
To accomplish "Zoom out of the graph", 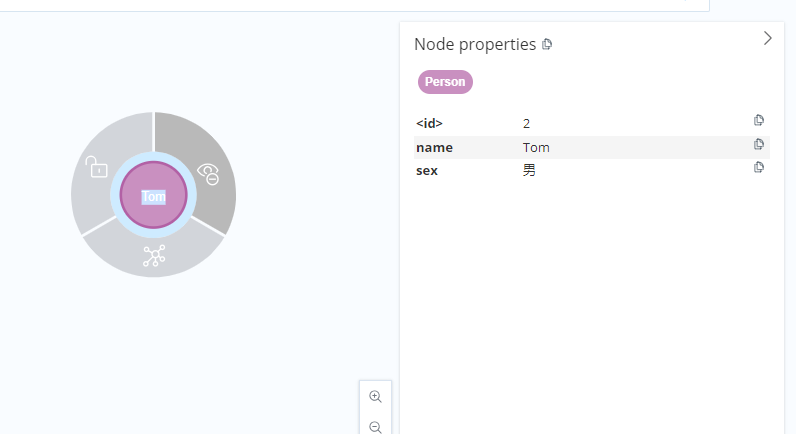I will click(x=376, y=427).
